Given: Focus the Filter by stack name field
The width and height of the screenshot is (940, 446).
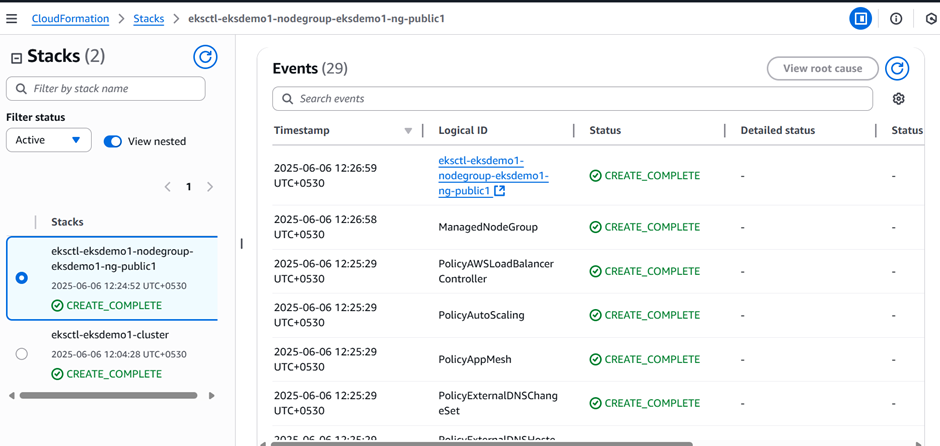Looking at the screenshot, I should [106, 89].
